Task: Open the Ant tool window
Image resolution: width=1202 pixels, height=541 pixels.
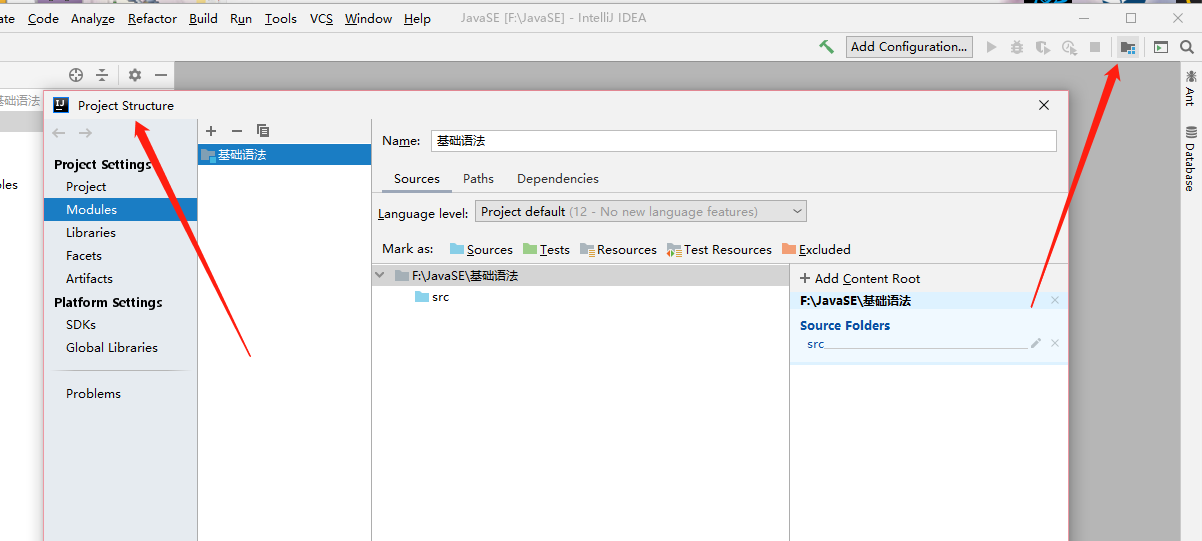Action: [x=1190, y=88]
